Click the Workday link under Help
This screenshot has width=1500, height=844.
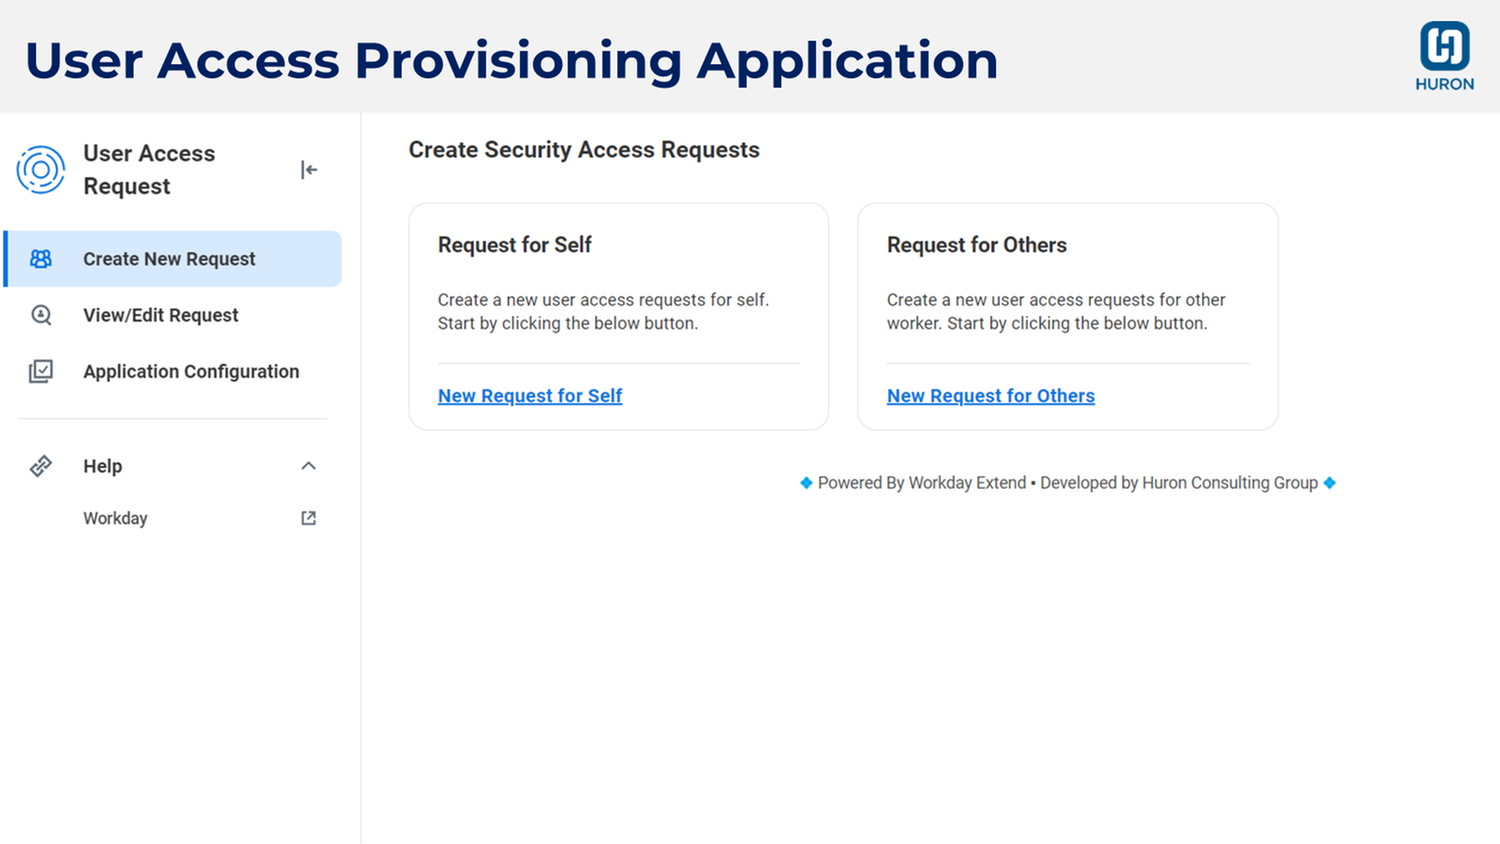point(115,518)
